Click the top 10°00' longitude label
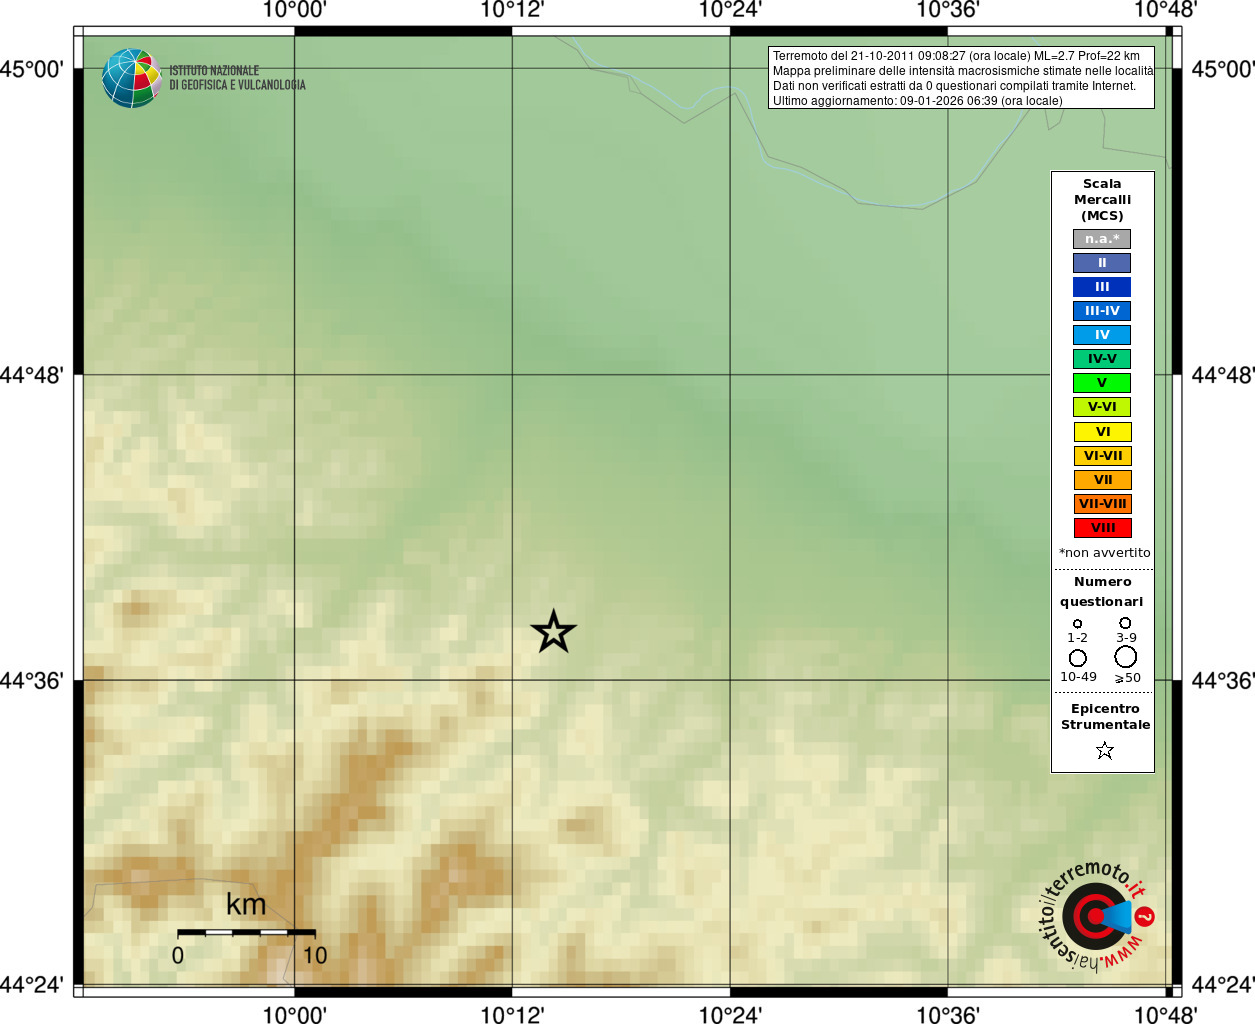Screen dimensions: 1255x1024 click(x=294, y=10)
